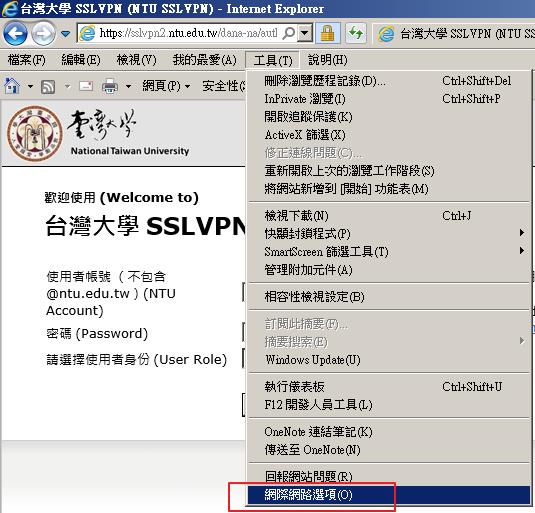The image size is (535, 513).
Task: Click the National Taiwan University emblem logo
Action: (x=35, y=133)
